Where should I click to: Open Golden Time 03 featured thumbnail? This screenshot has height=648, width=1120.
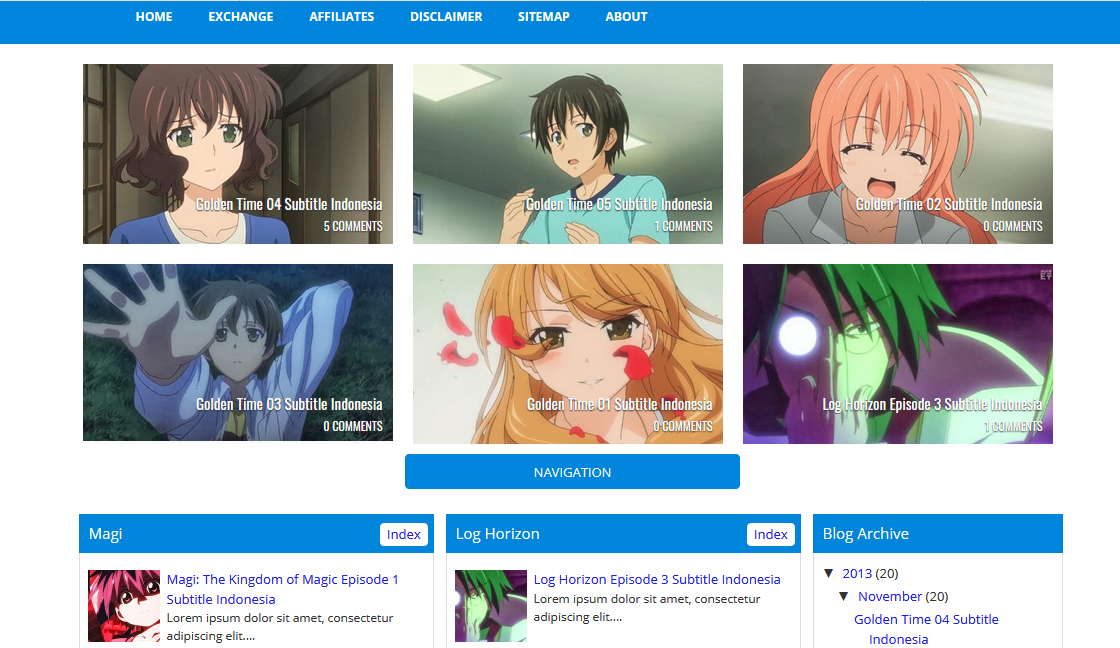click(238, 352)
